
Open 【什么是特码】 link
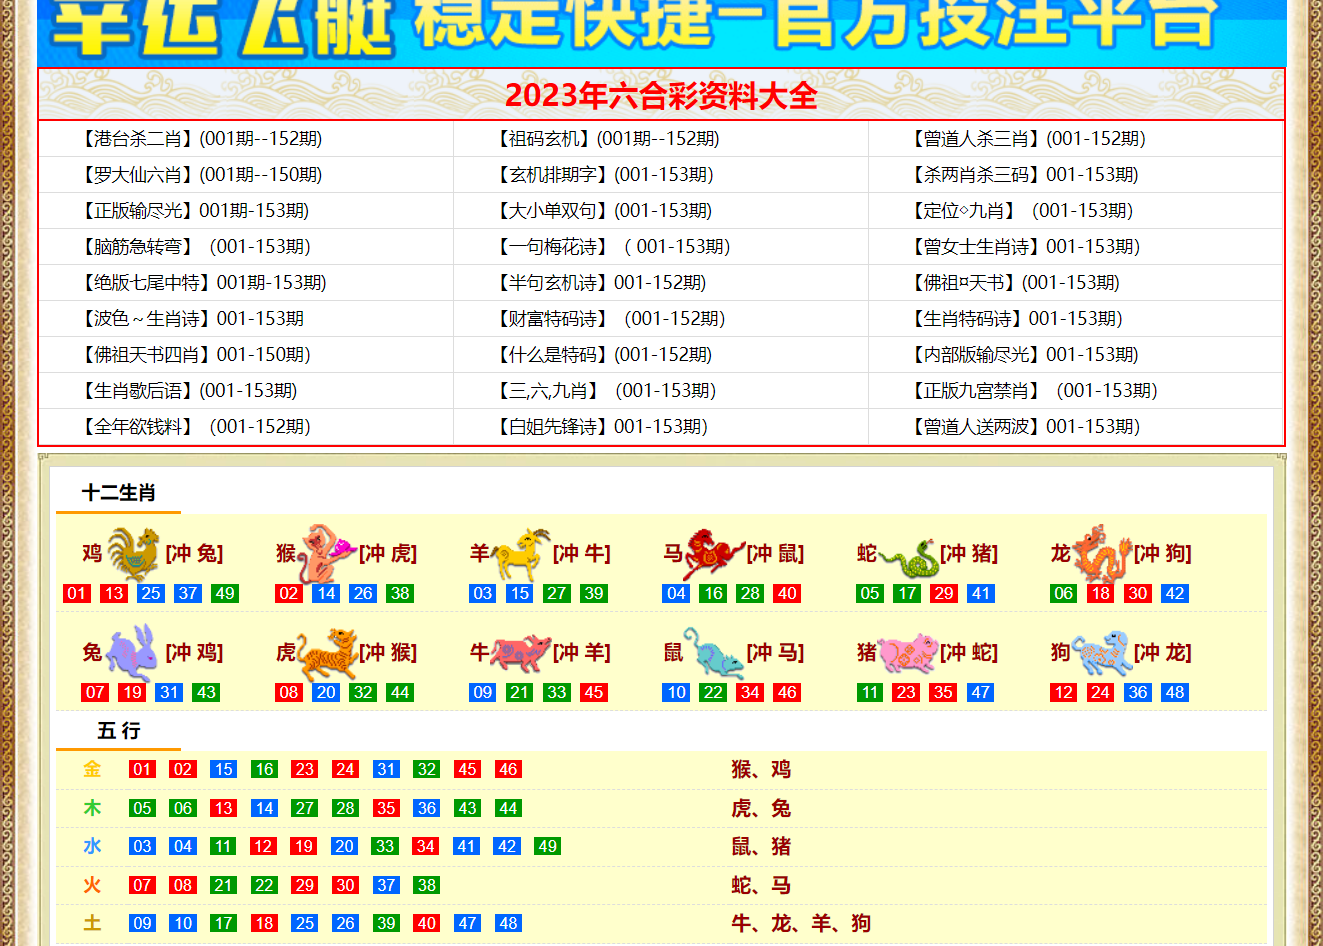point(601,355)
